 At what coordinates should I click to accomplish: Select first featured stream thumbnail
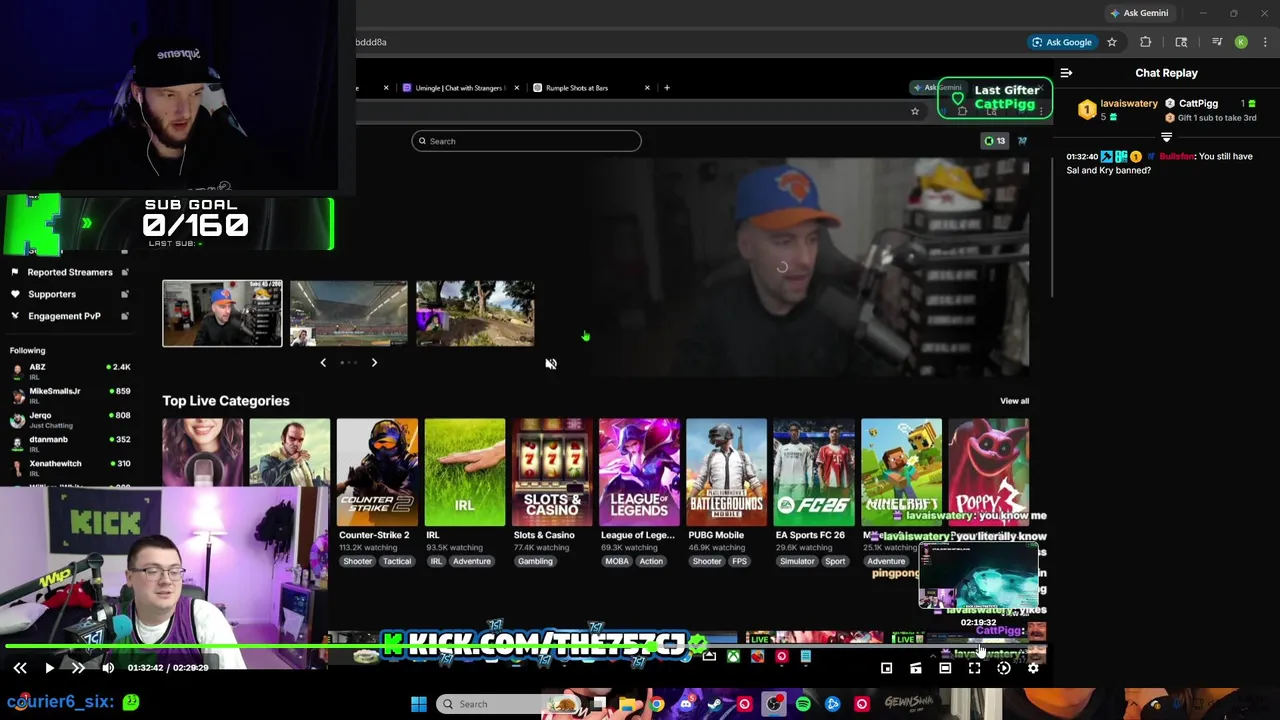(223, 313)
